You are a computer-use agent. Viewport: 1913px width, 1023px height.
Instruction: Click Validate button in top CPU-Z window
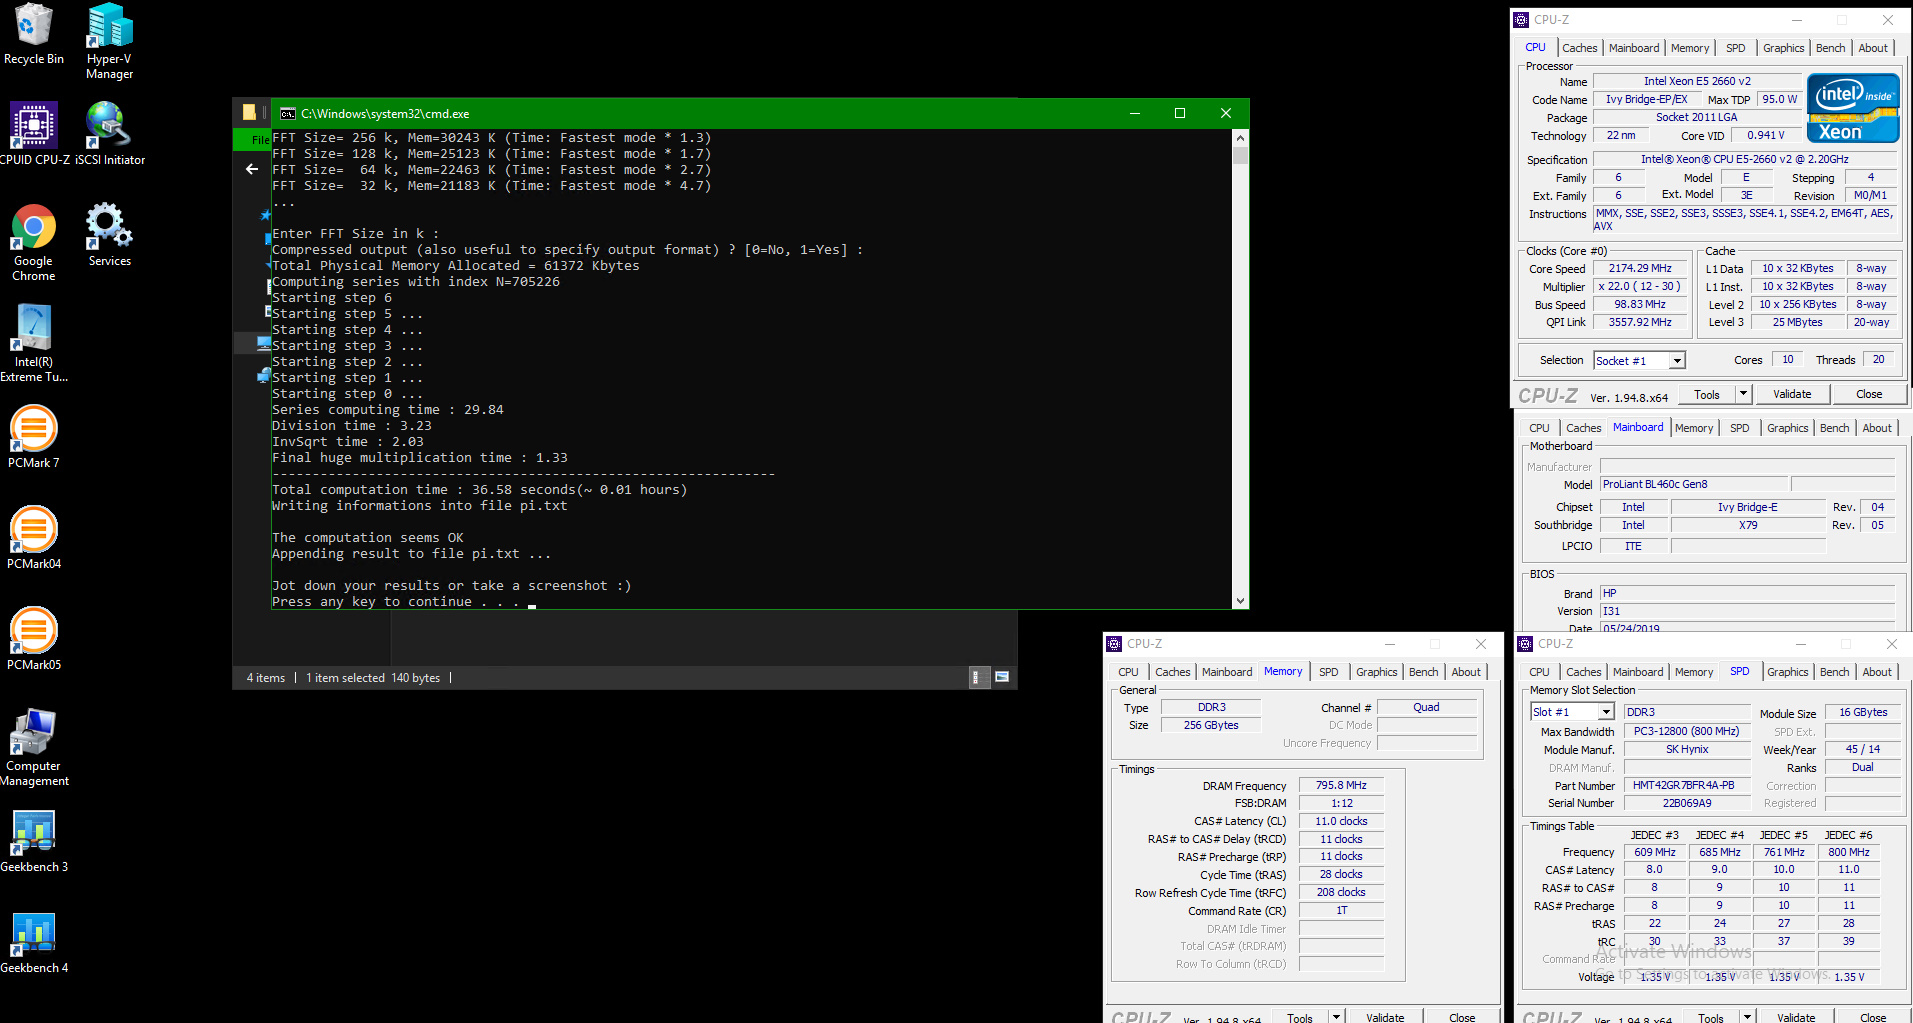[x=1792, y=394]
